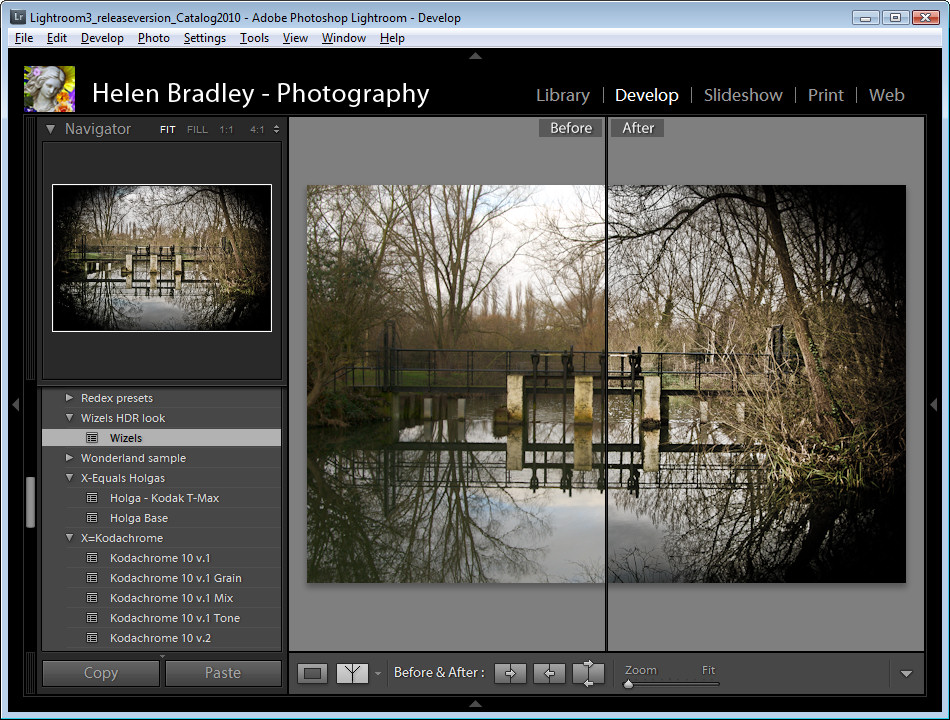Expand the Redex presets folder
Image resolution: width=950 pixels, height=720 pixels.
(70, 398)
